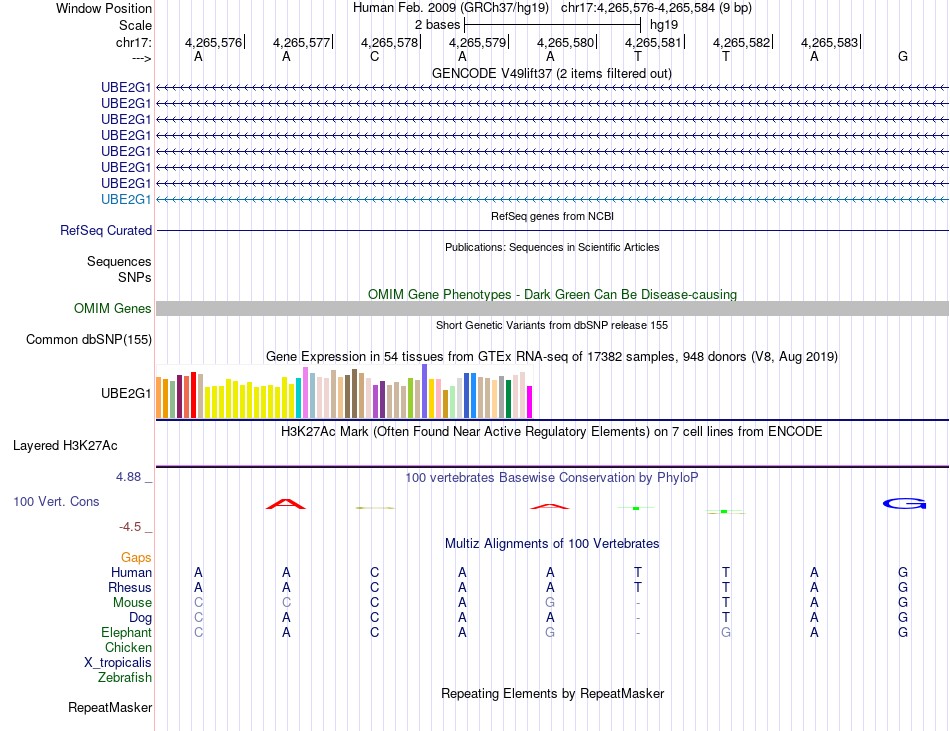Select the Rhesus species label
The width and height of the screenshot is (950, 731).
(130, 587)
